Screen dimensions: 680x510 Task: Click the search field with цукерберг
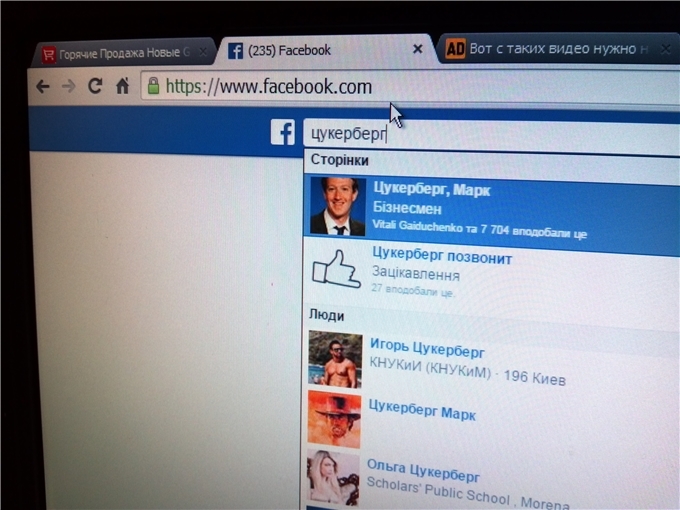491,135
